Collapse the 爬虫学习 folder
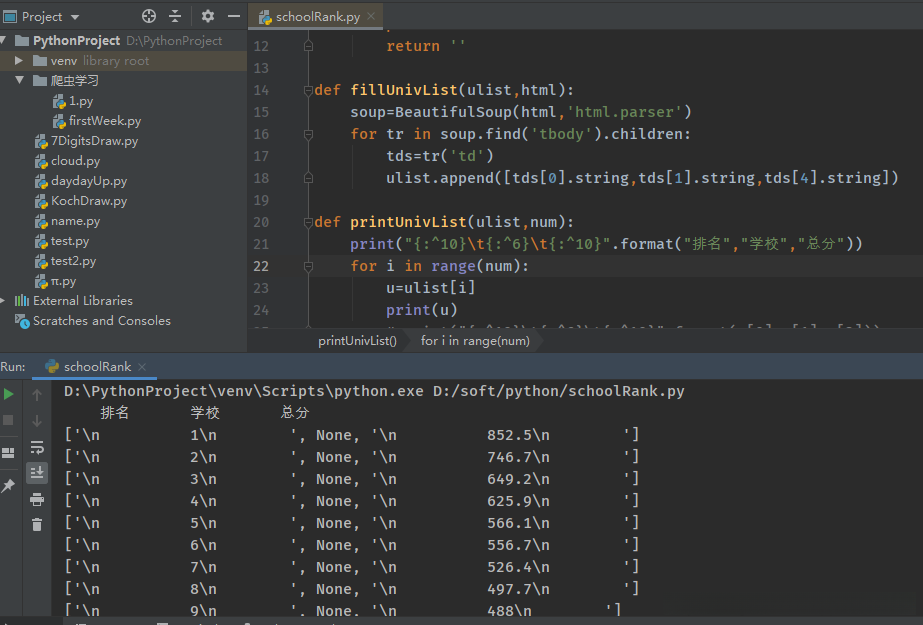Viewport: 923px width, 625px height. (x=19, y=81)
